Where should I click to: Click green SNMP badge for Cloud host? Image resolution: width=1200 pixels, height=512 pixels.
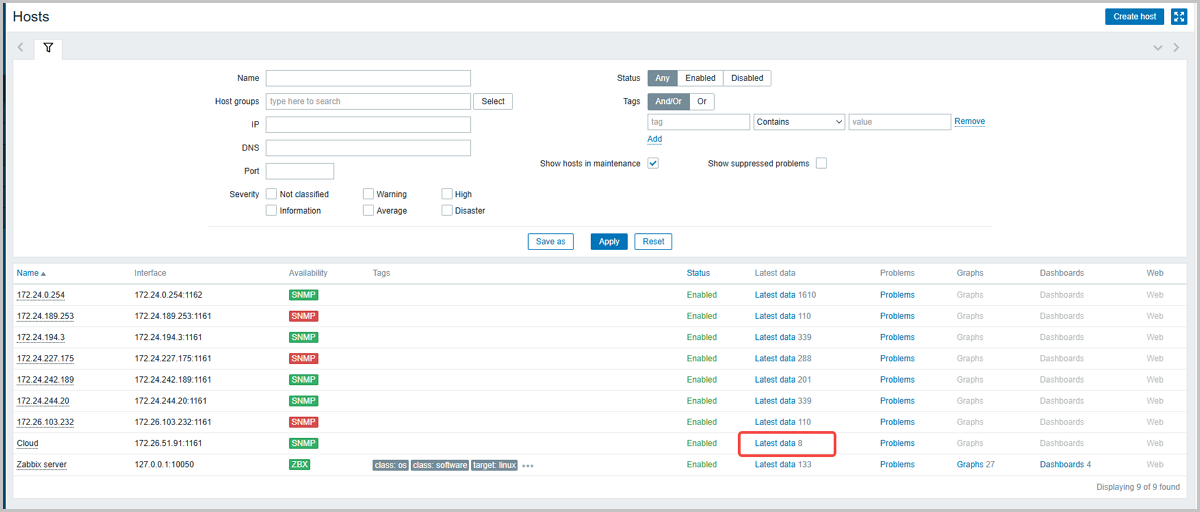303,443
